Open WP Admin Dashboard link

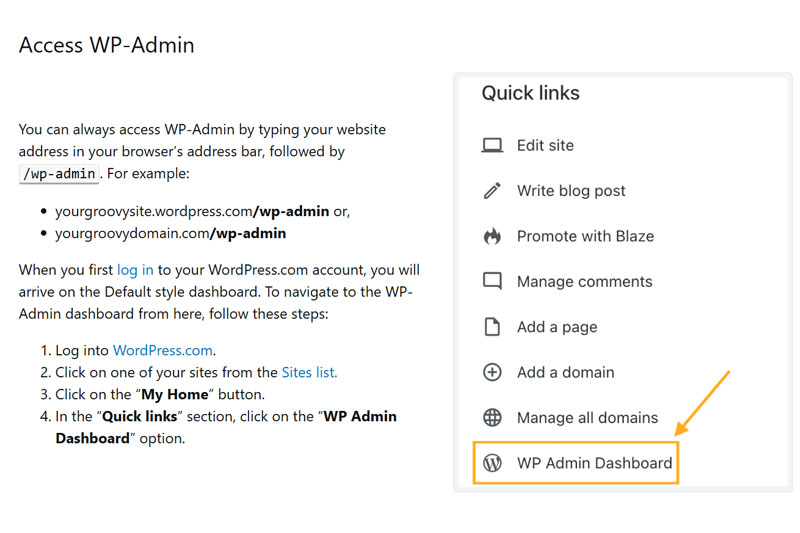tap(594, 463)
